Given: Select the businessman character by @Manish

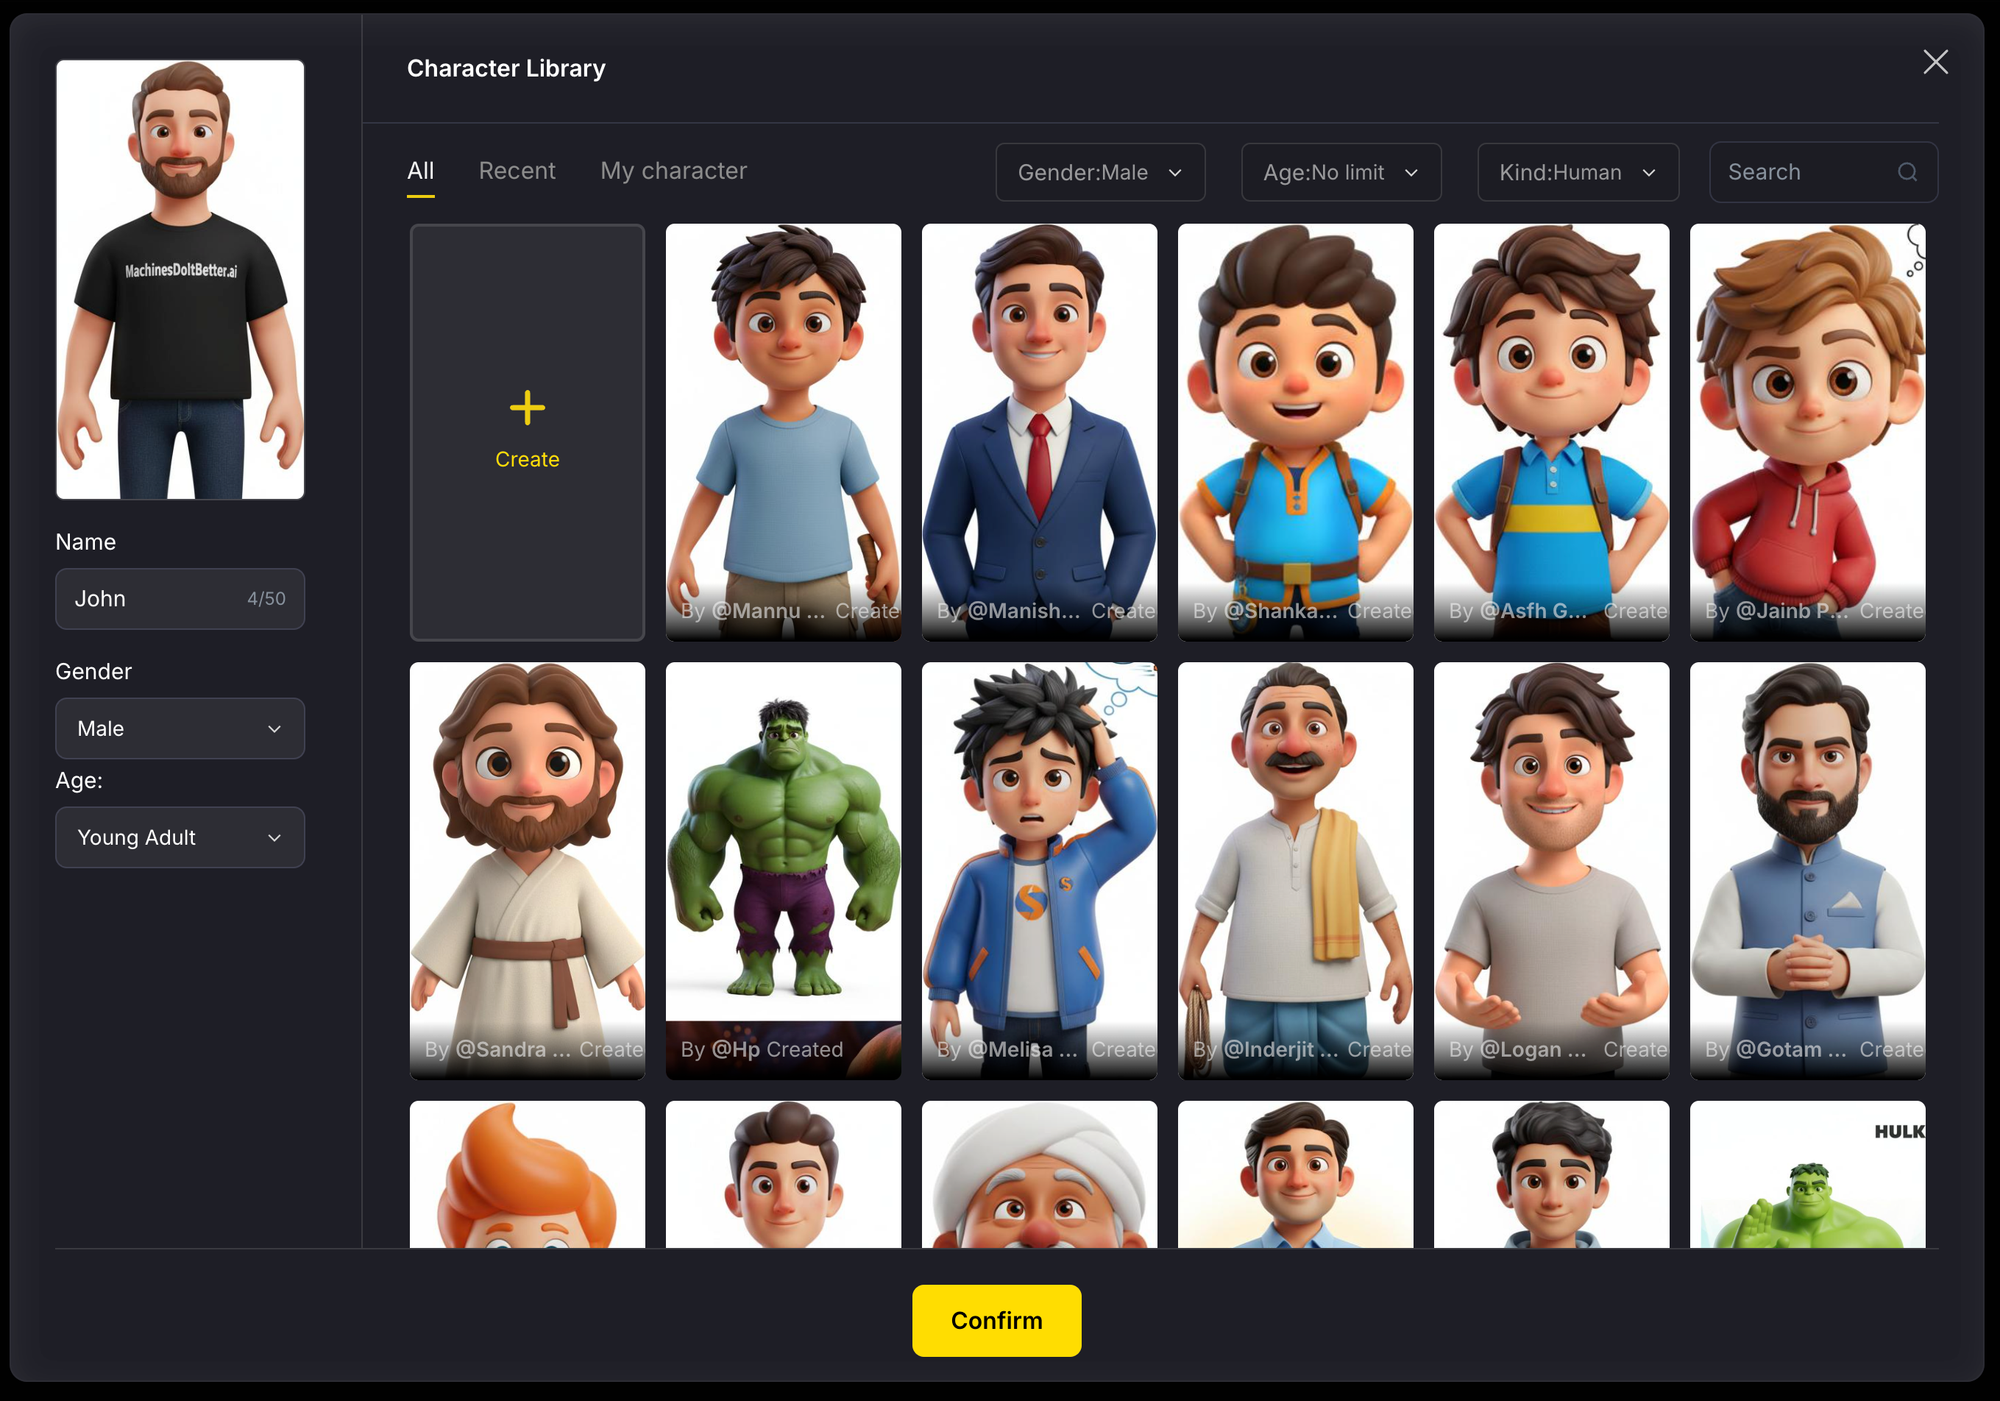Looking at the screenshot, I should (x=1039, y=420).
